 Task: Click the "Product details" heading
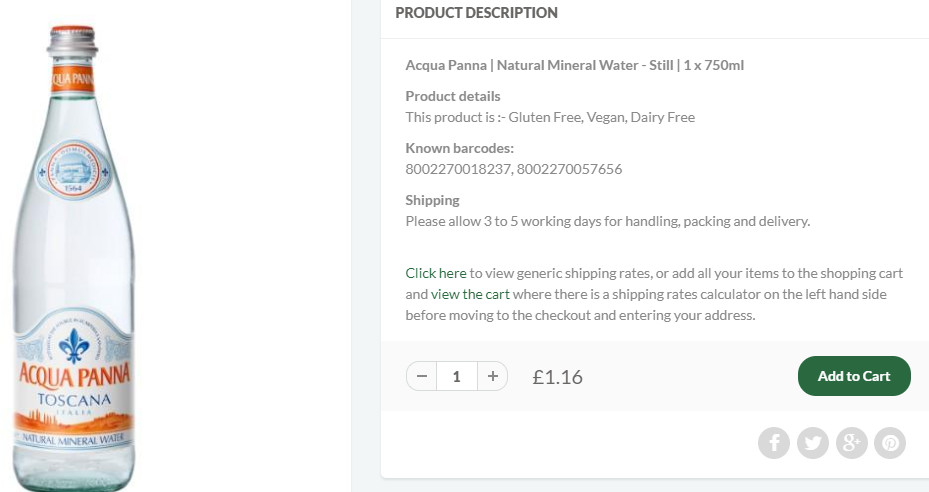coord(452,96)
